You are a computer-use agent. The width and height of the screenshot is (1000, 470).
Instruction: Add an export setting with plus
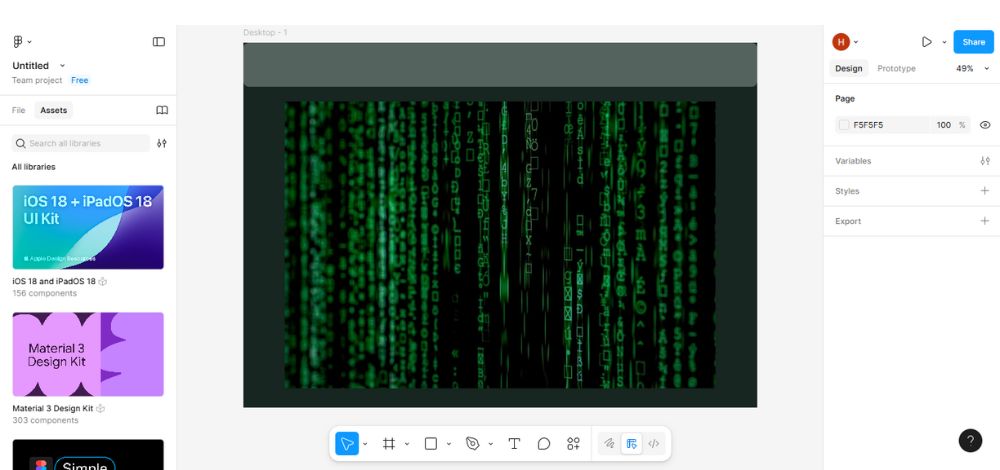pyautogui.click(x=985, y=221)
